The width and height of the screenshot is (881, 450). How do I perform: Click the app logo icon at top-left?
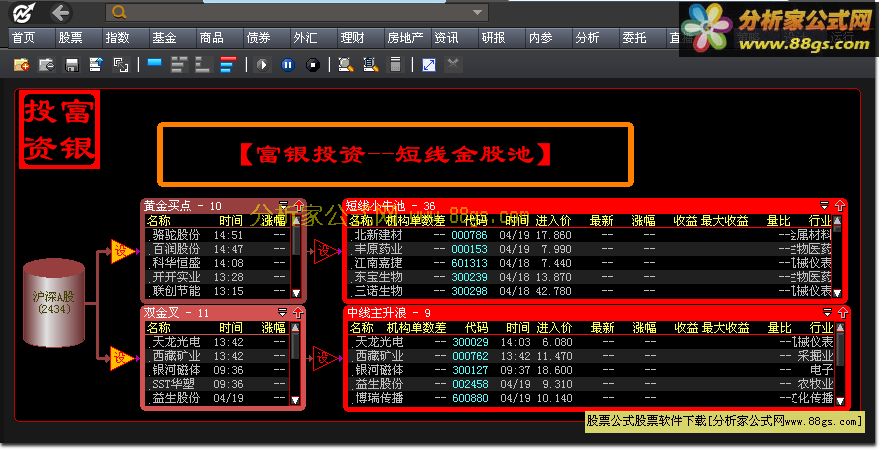tap(23, 12)
